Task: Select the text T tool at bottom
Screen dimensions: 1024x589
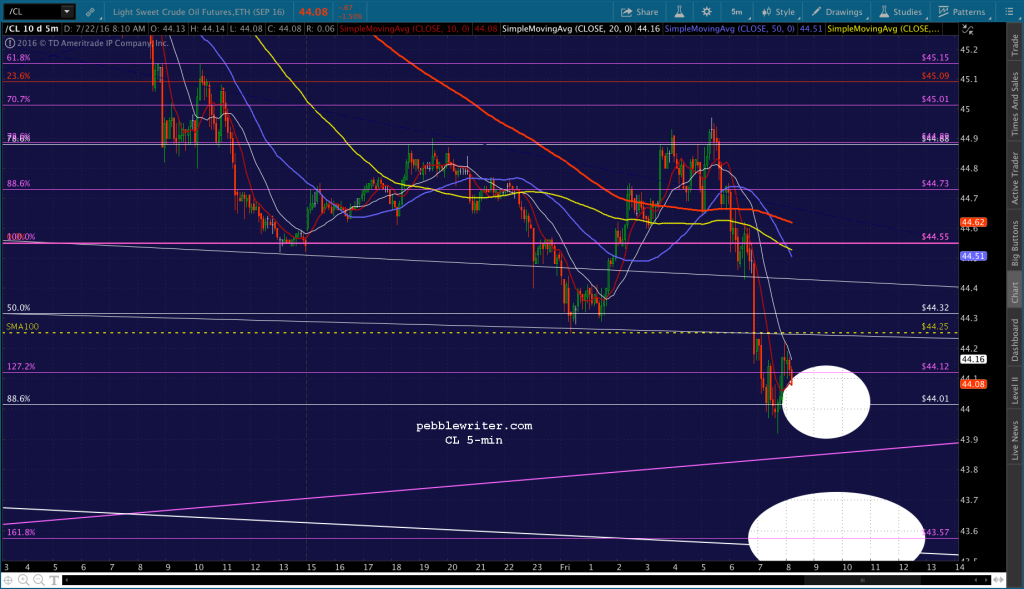Action: pos(54,580)
